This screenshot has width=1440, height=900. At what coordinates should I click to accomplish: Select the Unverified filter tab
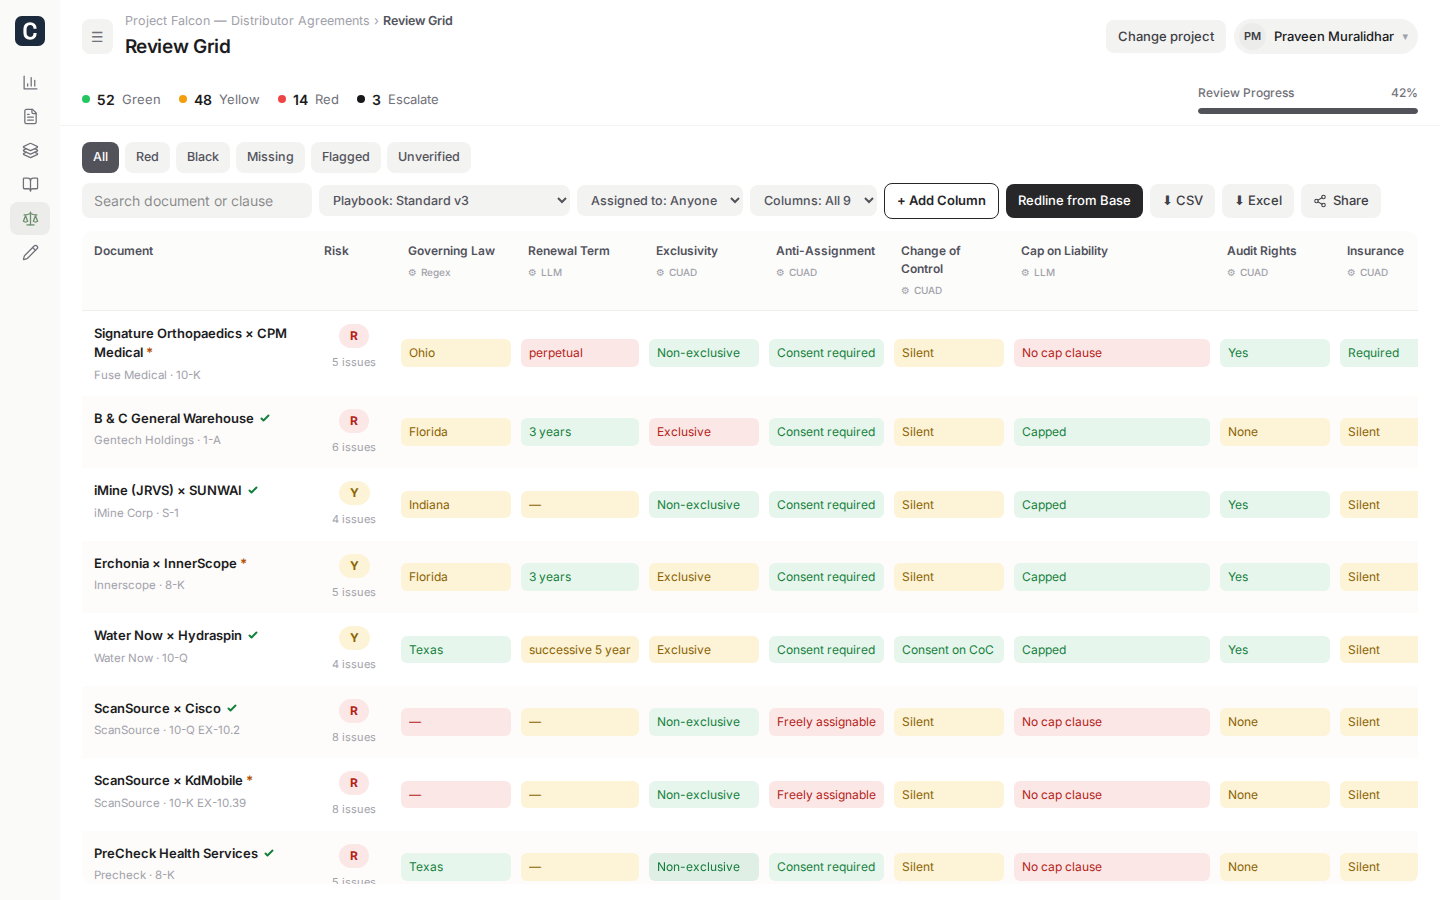click(x=429, y=157)
